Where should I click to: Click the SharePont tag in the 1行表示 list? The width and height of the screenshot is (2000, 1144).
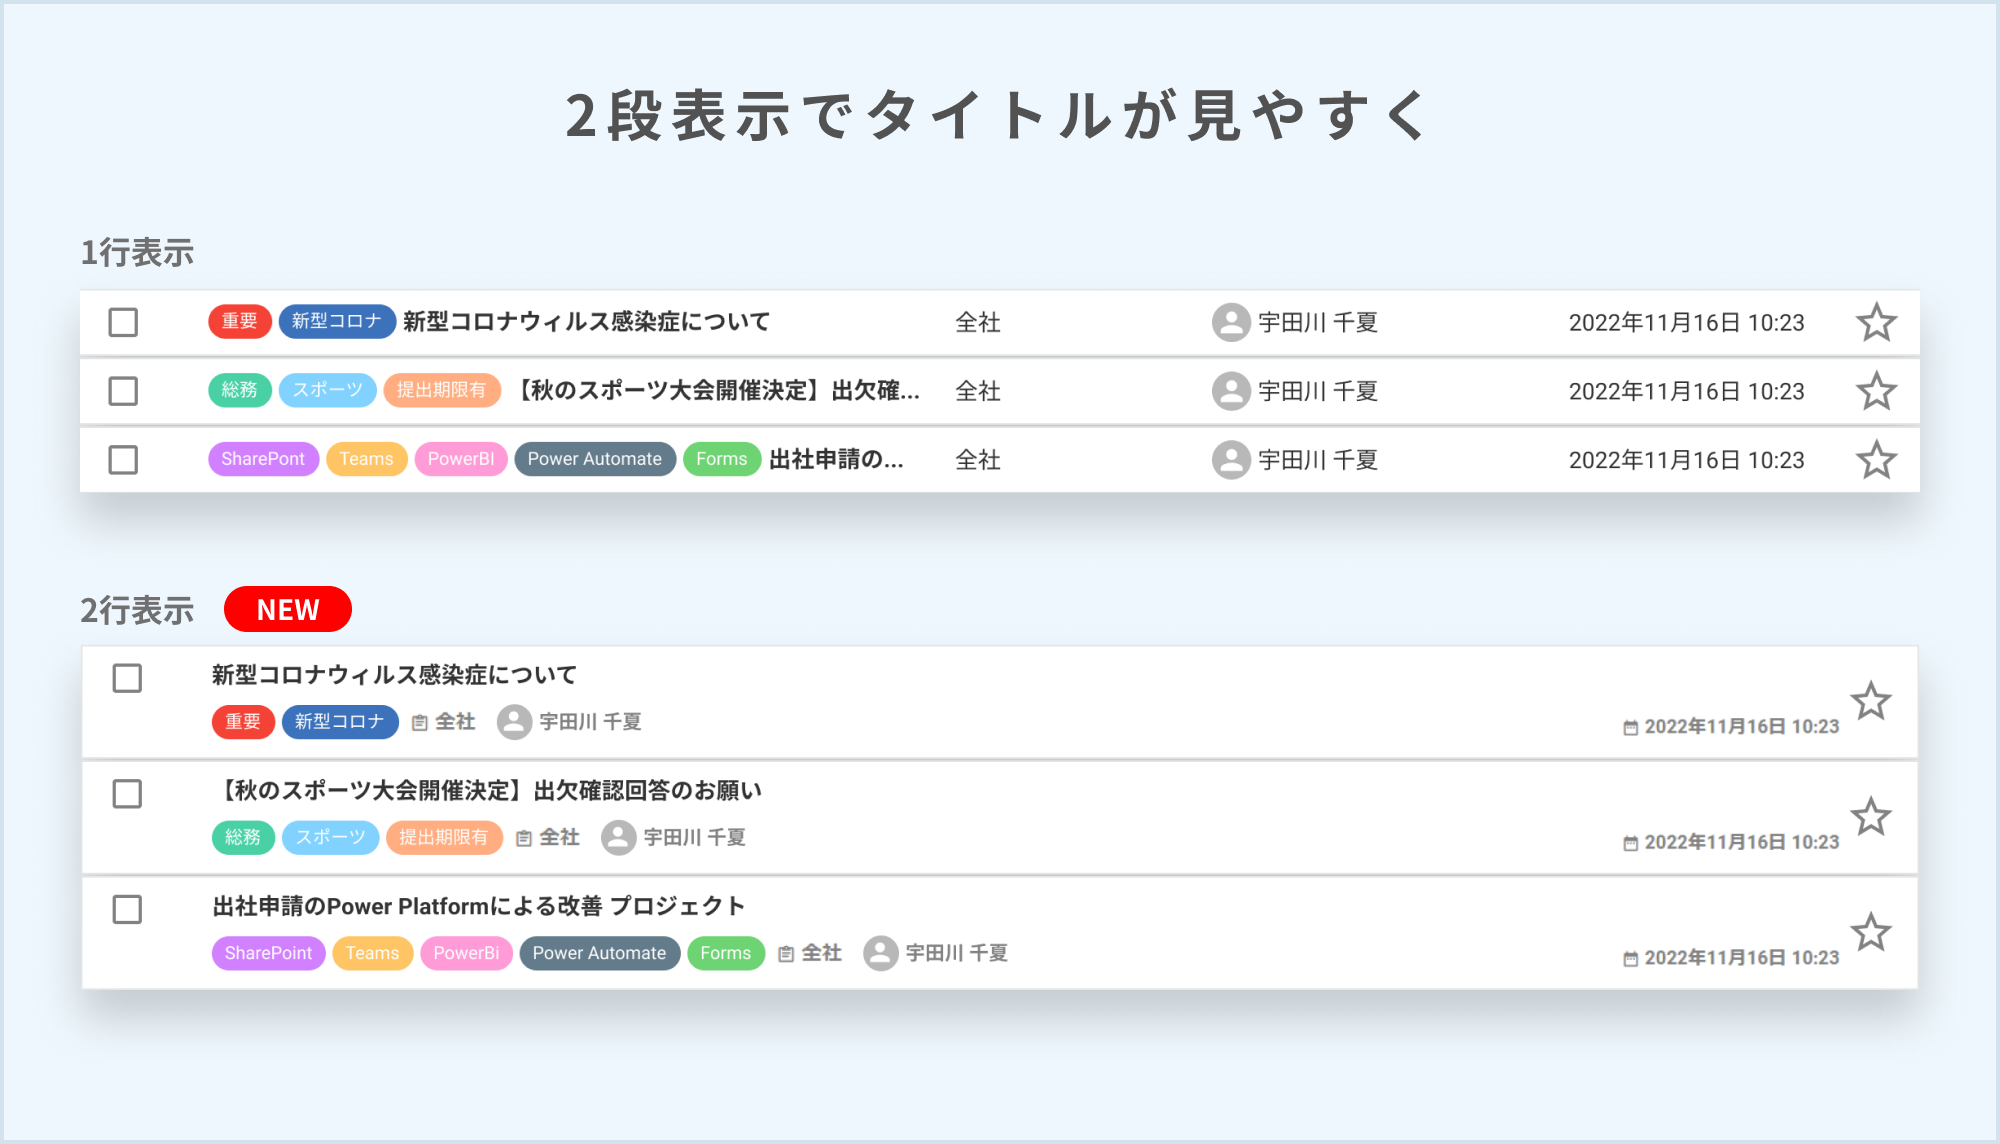pos(263,459)
